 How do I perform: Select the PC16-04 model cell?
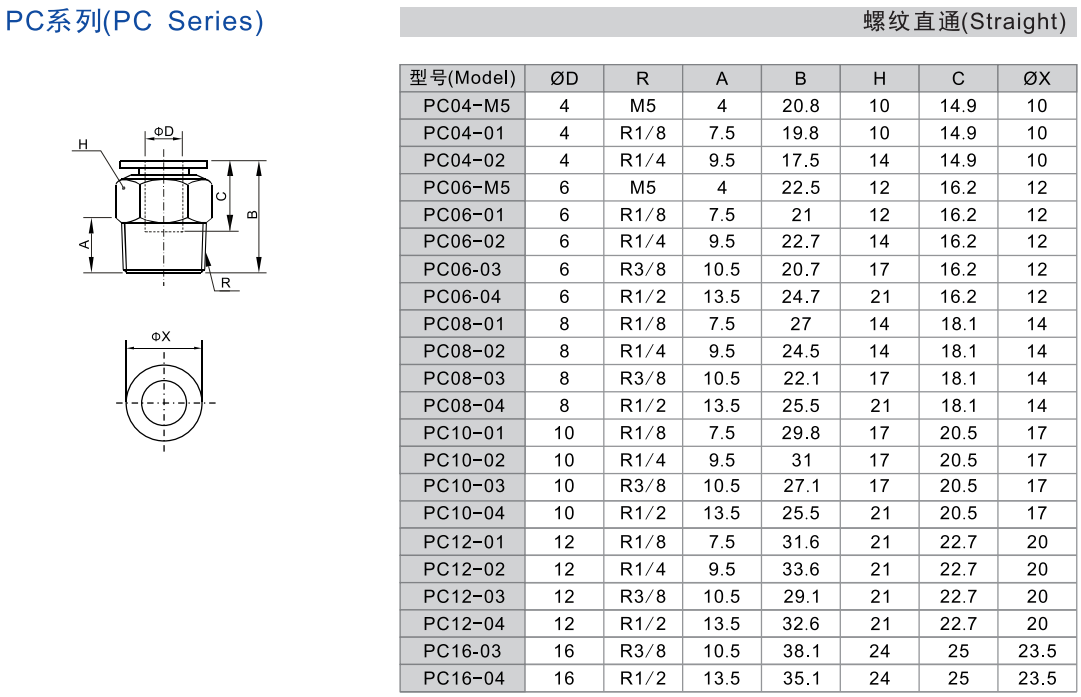coord(462,678)
